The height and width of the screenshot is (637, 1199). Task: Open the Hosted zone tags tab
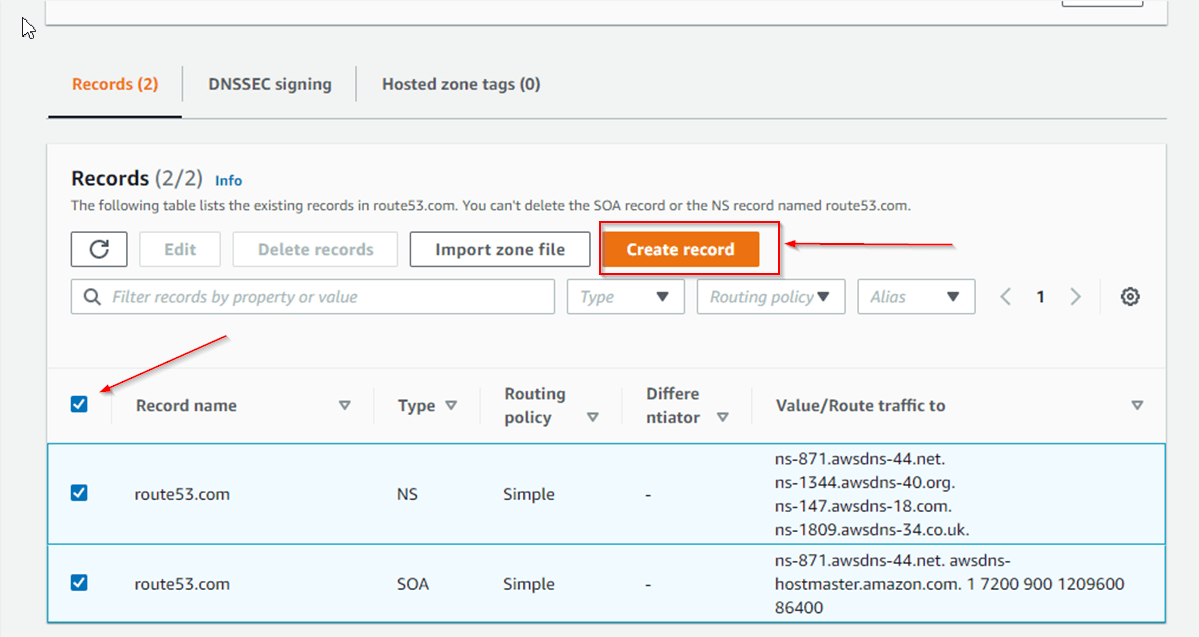point(461,84)
